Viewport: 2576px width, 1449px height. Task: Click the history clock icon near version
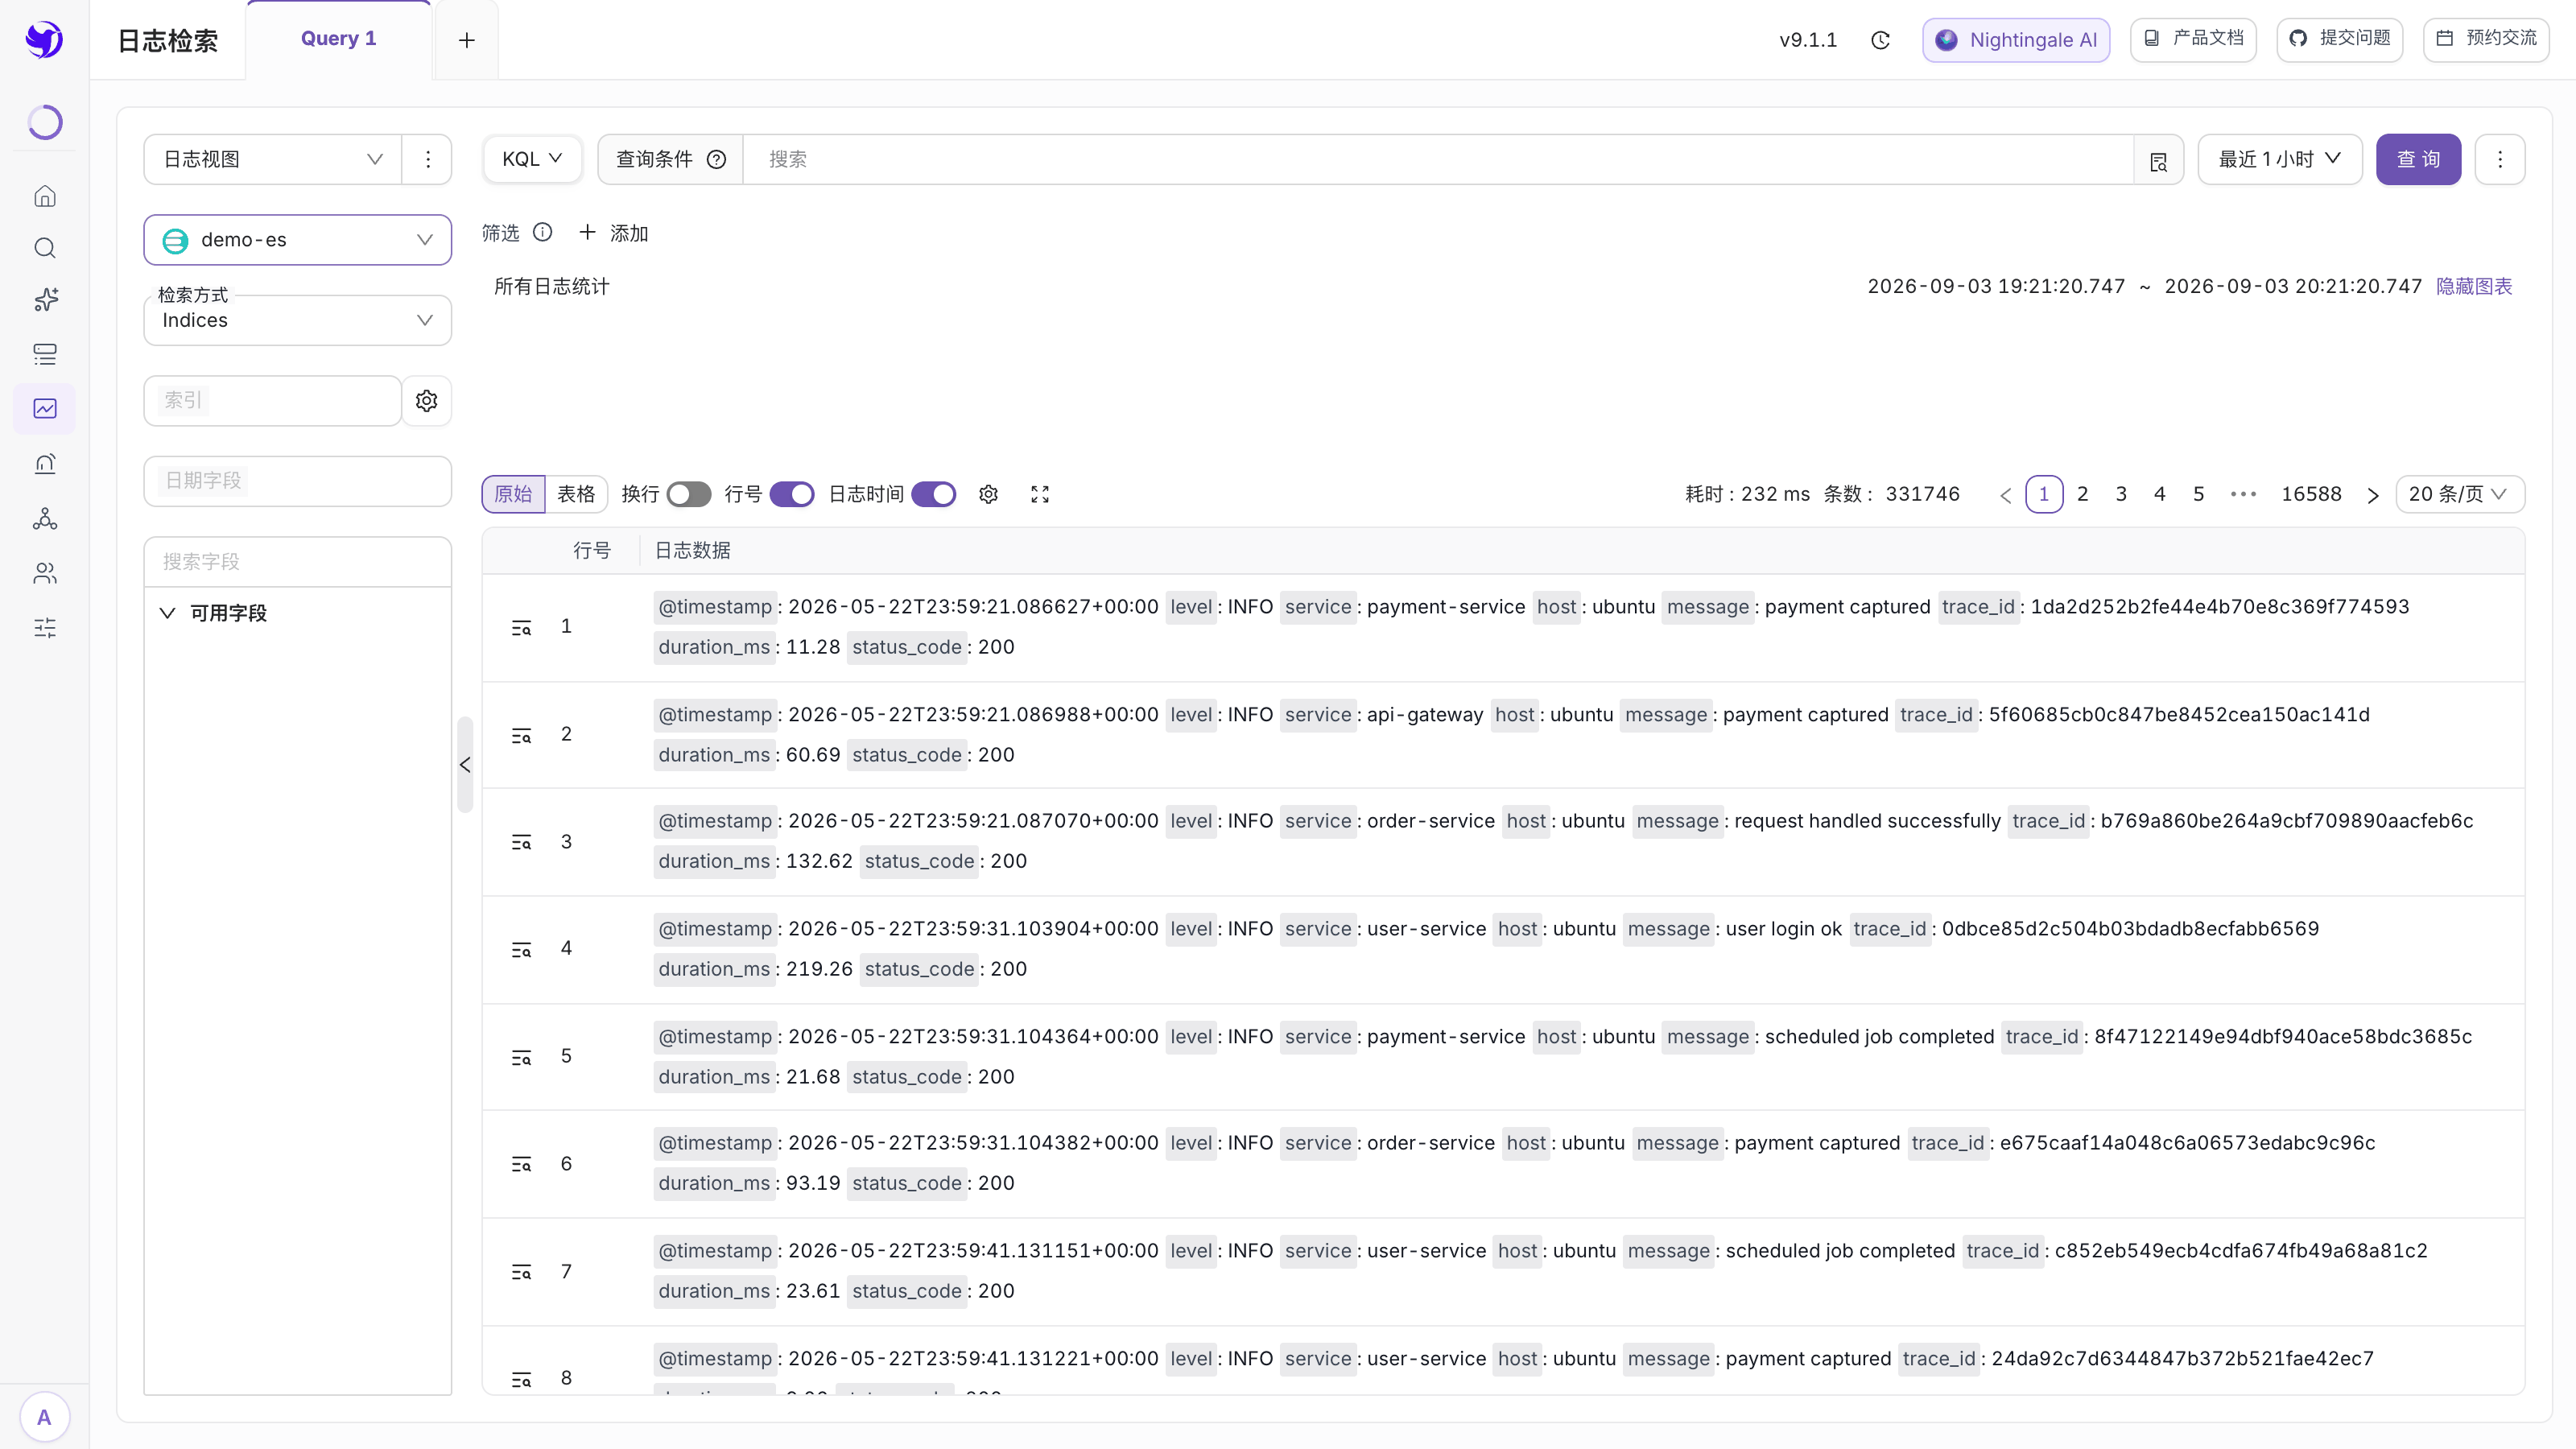1880,40
